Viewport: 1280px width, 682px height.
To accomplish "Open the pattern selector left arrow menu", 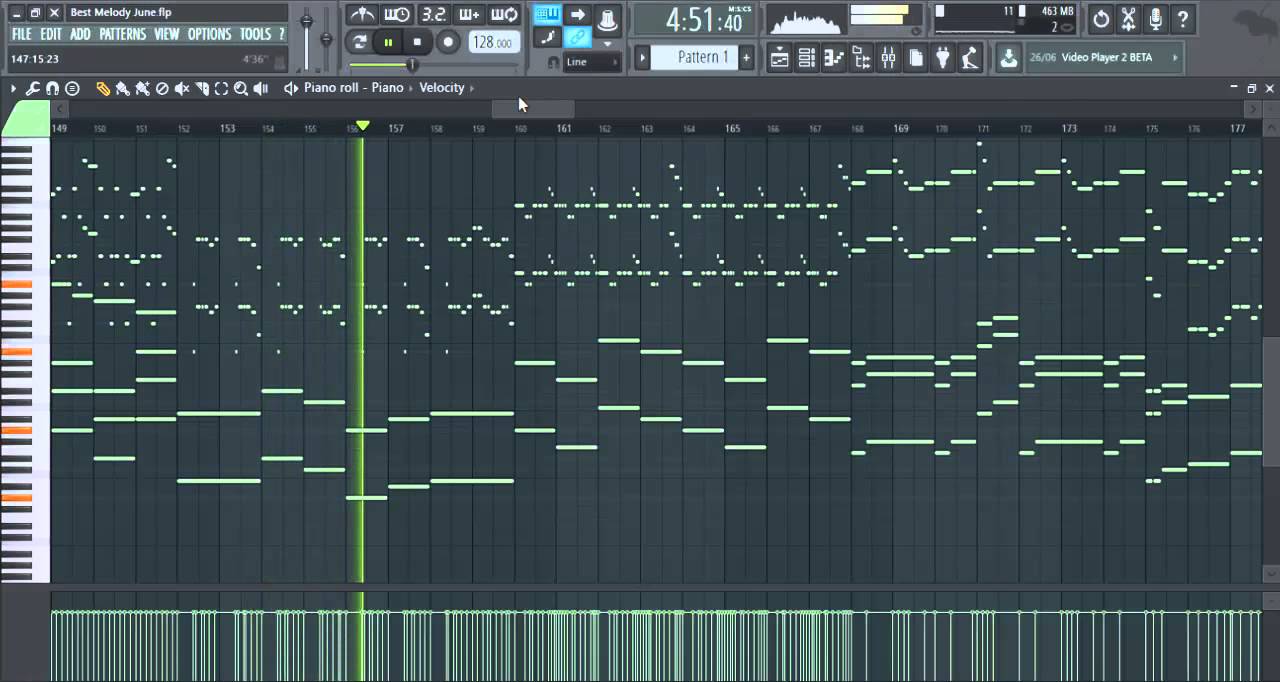I will 642,58.
